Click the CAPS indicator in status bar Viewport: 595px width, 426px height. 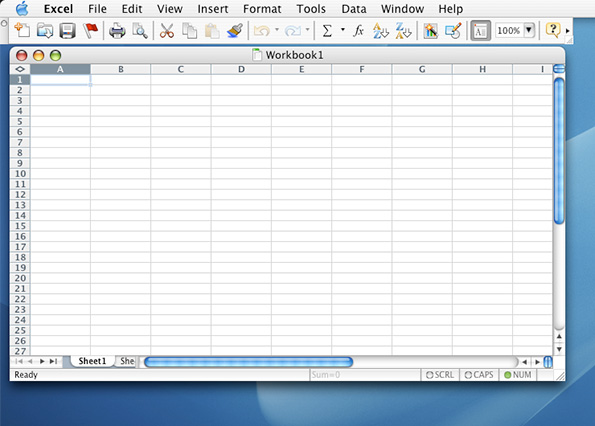(x=479, y=375)
